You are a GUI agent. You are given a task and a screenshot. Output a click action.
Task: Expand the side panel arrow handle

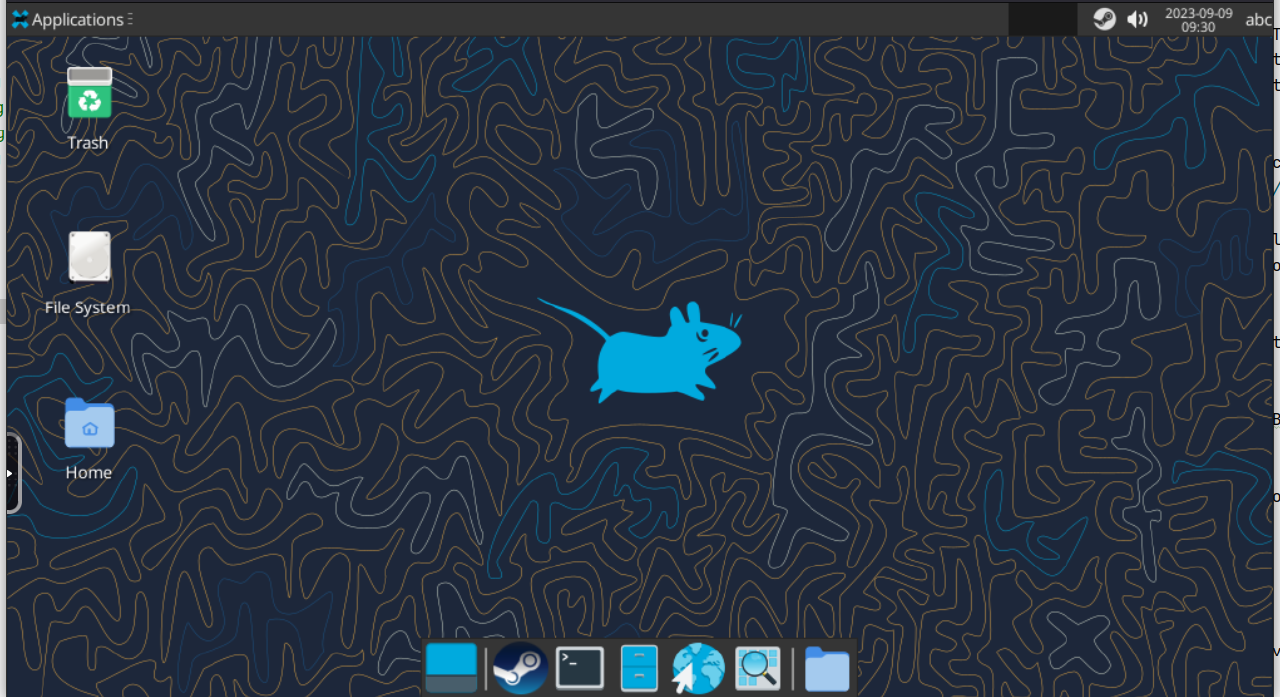12,473
